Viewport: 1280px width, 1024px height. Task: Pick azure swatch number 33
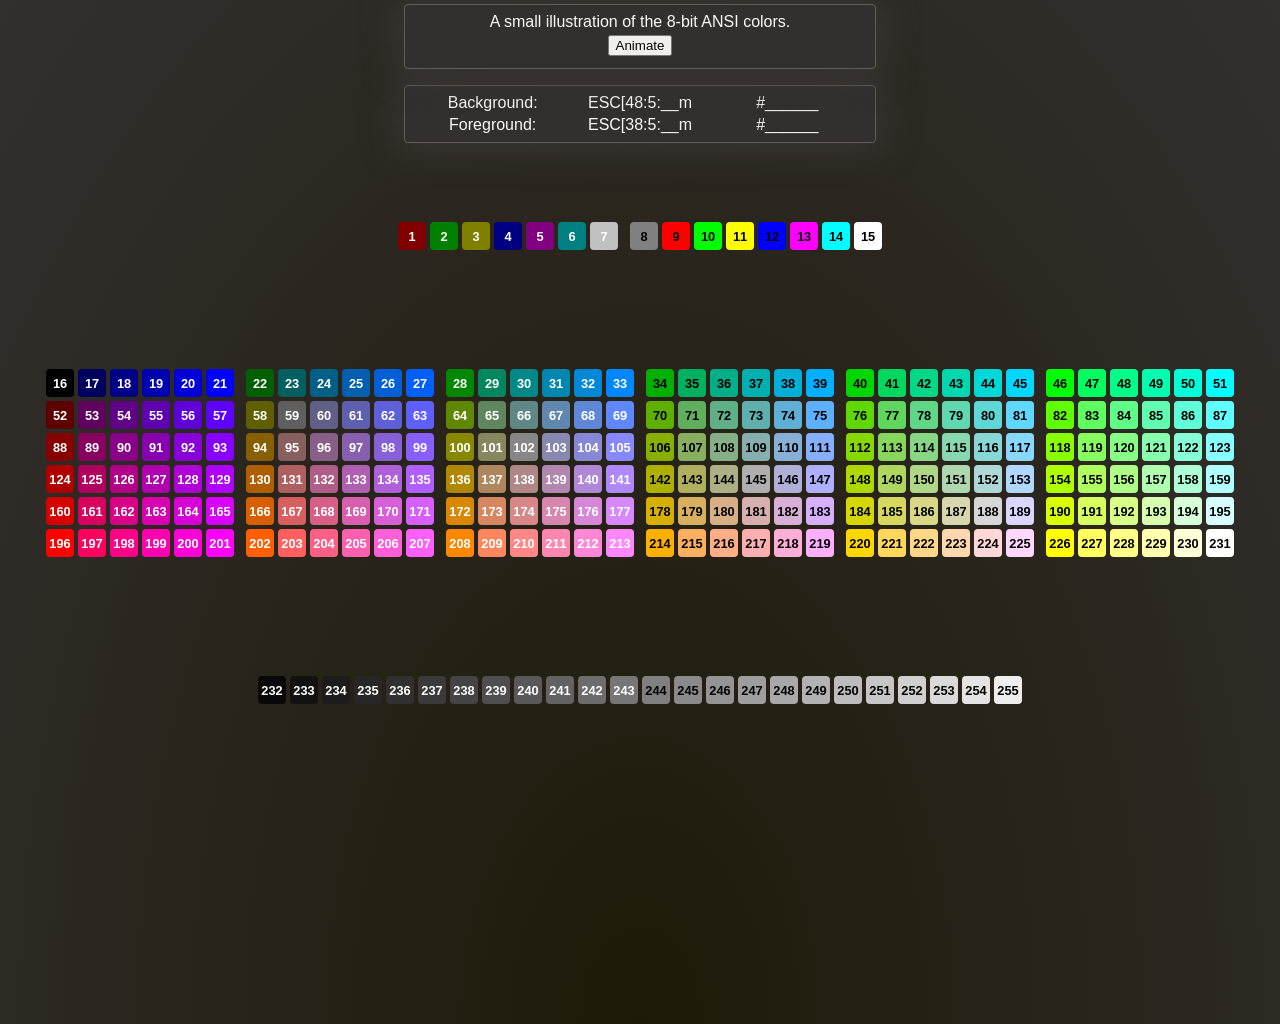[x=620, y=383]
